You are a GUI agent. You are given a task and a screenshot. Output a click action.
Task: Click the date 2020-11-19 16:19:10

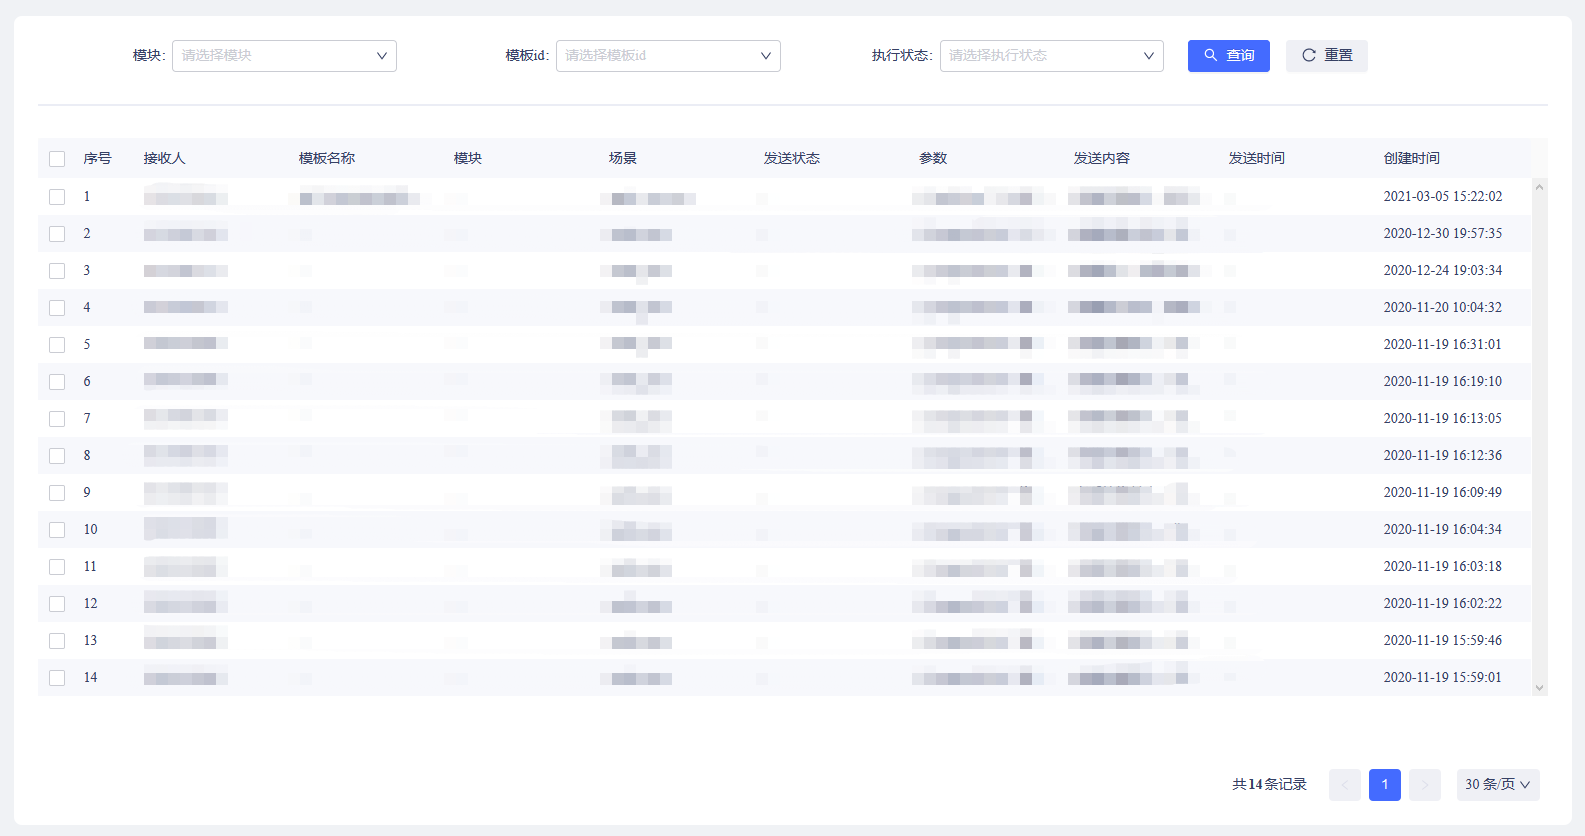coord(1443,382)
